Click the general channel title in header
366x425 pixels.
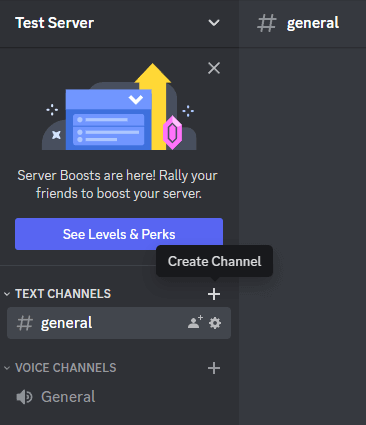coord(313,23)
